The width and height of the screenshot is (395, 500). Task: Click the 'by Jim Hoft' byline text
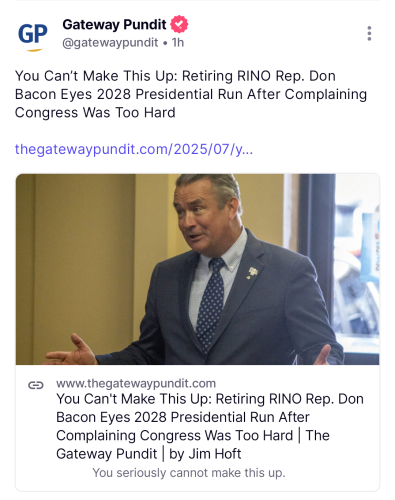(x=205, y=454)
